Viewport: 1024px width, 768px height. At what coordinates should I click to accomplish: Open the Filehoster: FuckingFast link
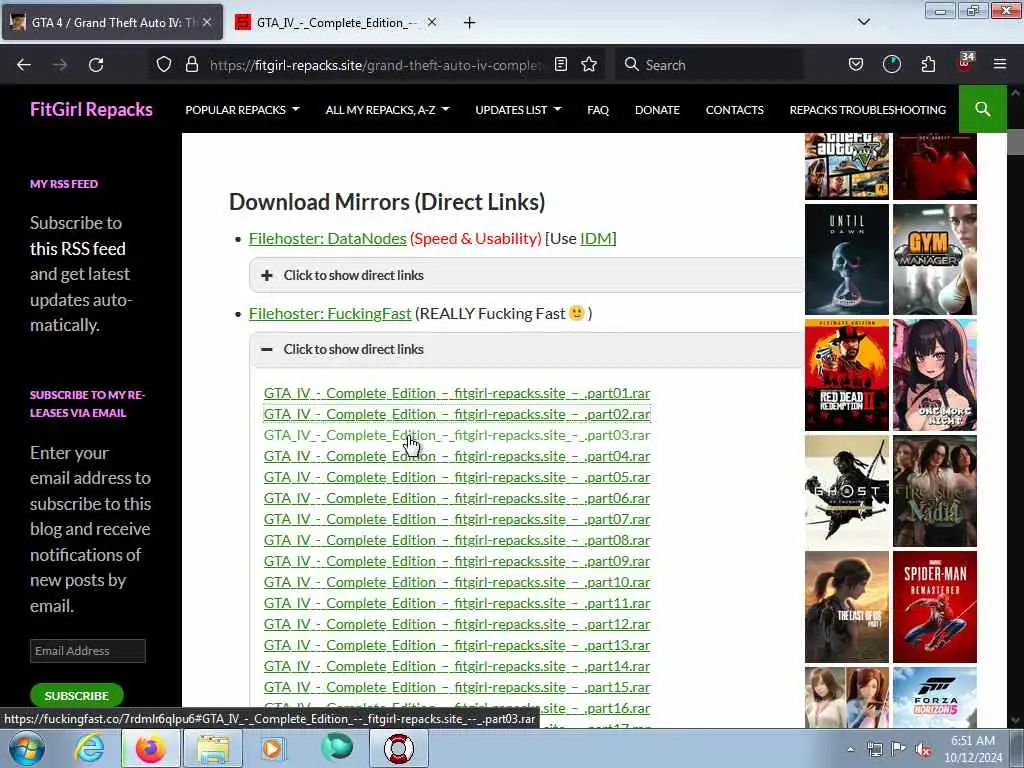[330, 313]
